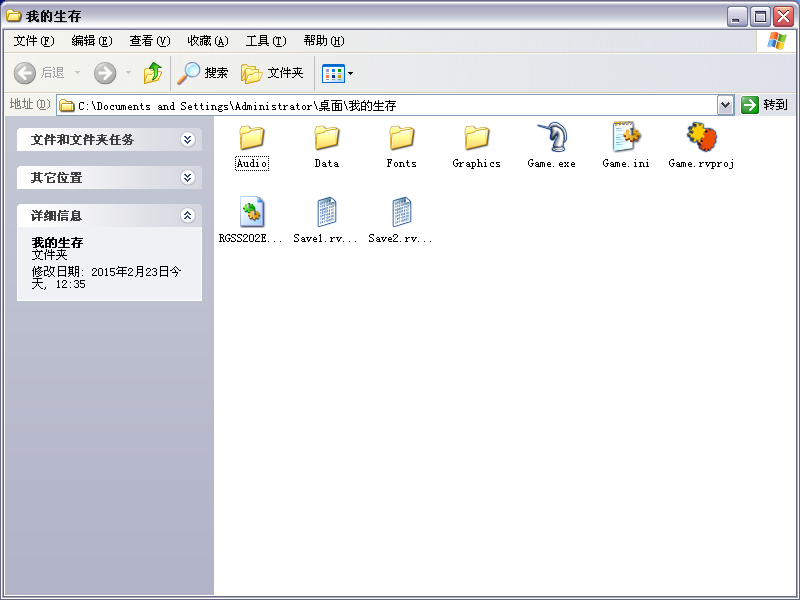Viewport: 800px width, 600px height.
Task: Expand the 其它位置 panel
Action: pos(188,178)
